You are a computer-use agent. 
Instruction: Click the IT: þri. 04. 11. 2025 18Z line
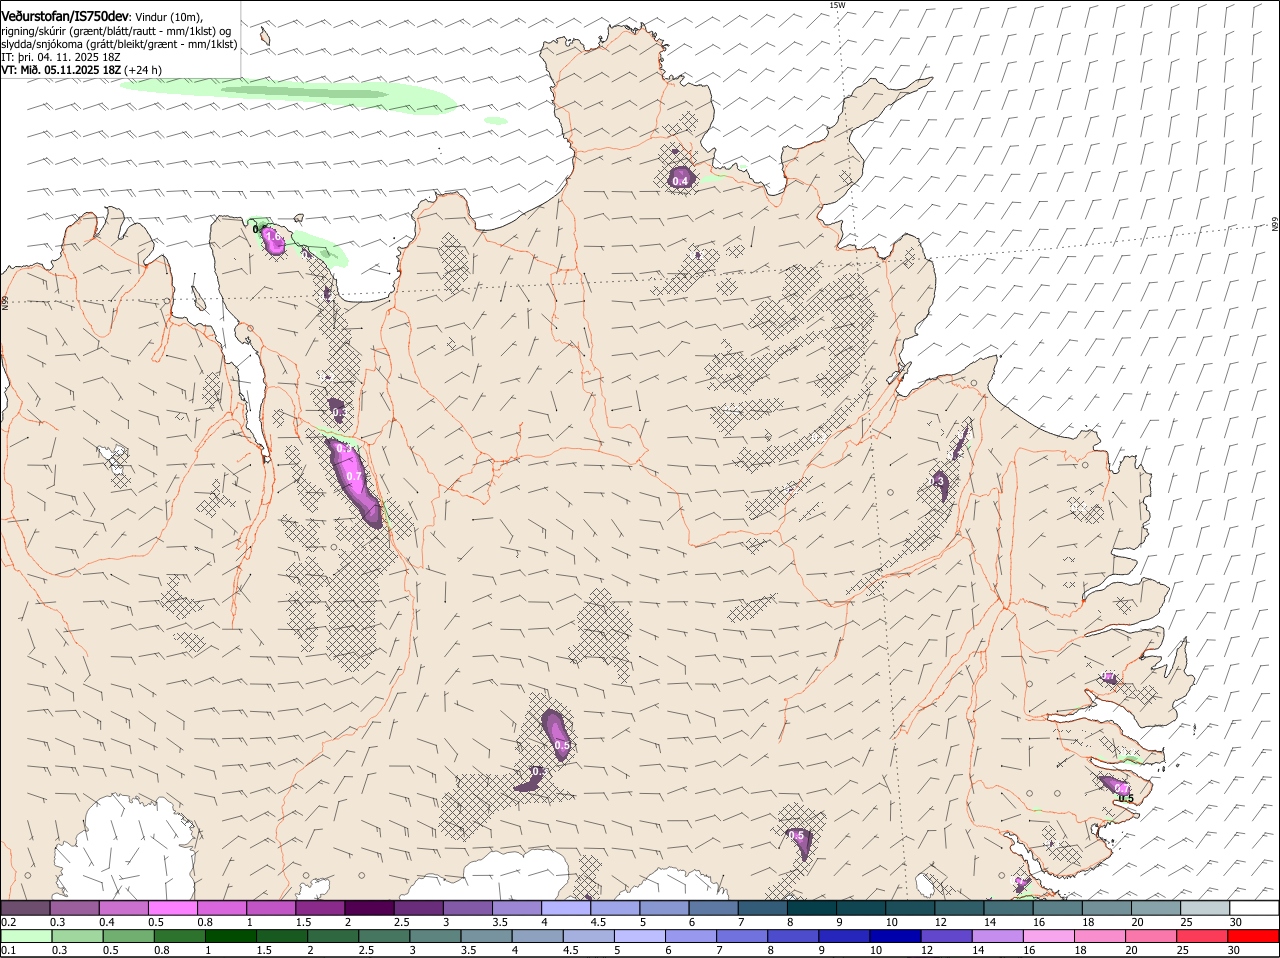(61, 57)
